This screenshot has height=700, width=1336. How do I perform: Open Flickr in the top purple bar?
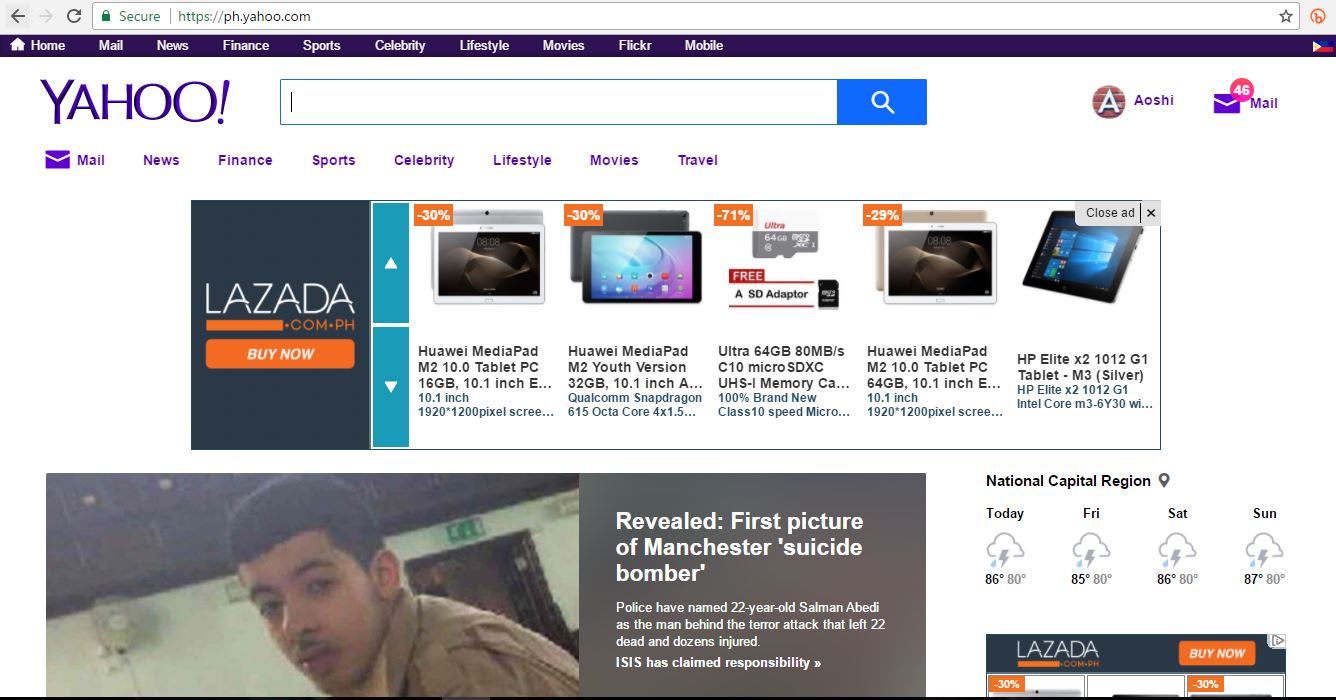(x=635, y=45)
